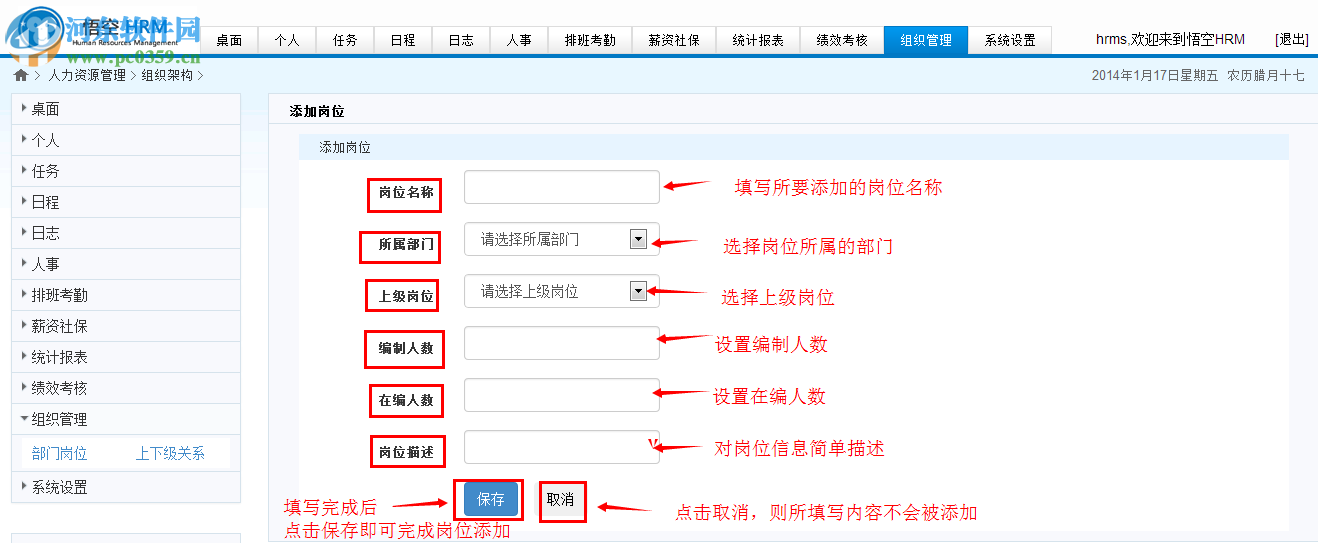Select the 统计报表 top tab

[758, 40]
